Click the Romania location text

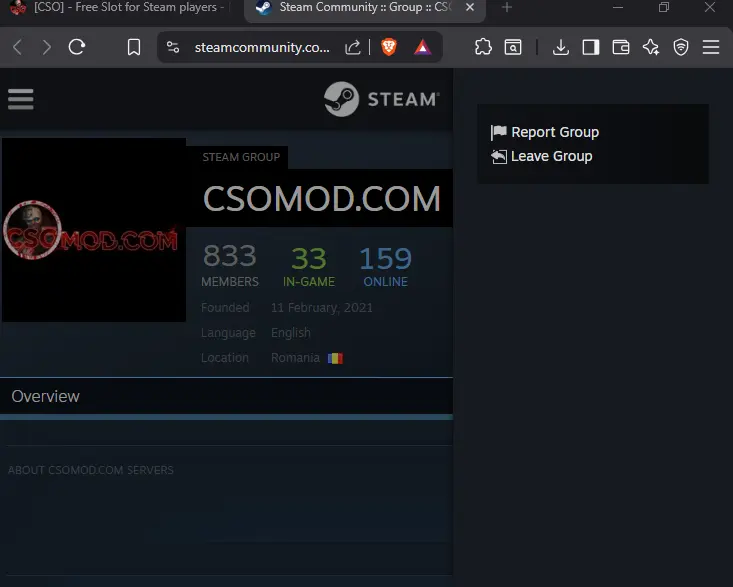(x=295, y=358)
